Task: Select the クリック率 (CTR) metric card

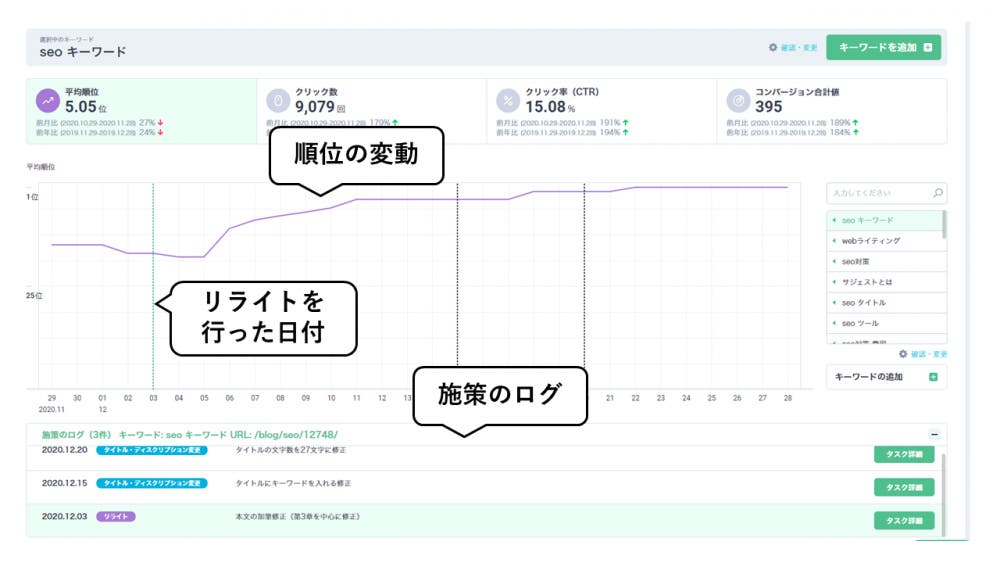Action: (x=601, y=112)
